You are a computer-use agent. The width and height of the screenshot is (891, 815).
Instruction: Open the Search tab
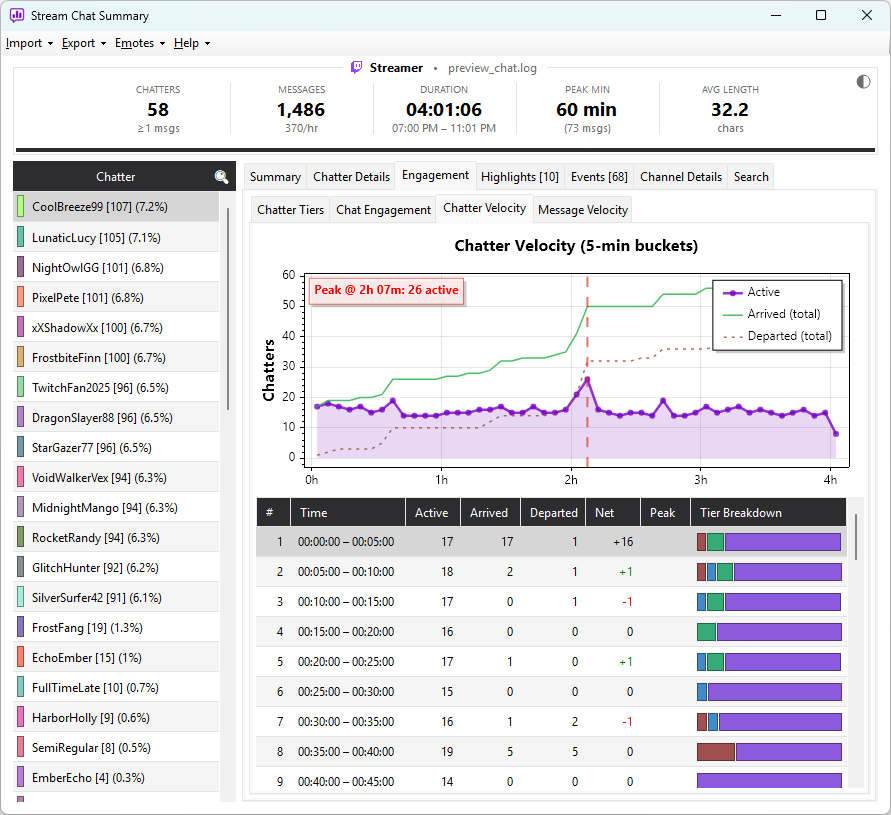point(751,177)
